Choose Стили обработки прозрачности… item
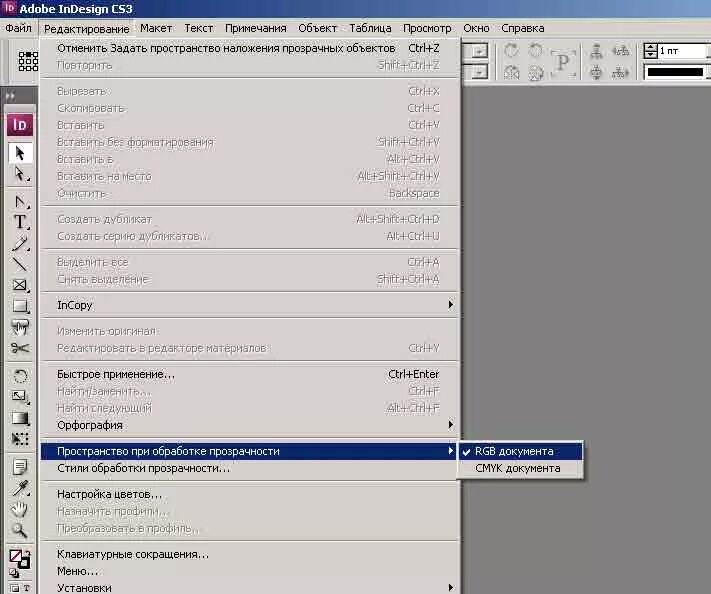 point(250,468)
